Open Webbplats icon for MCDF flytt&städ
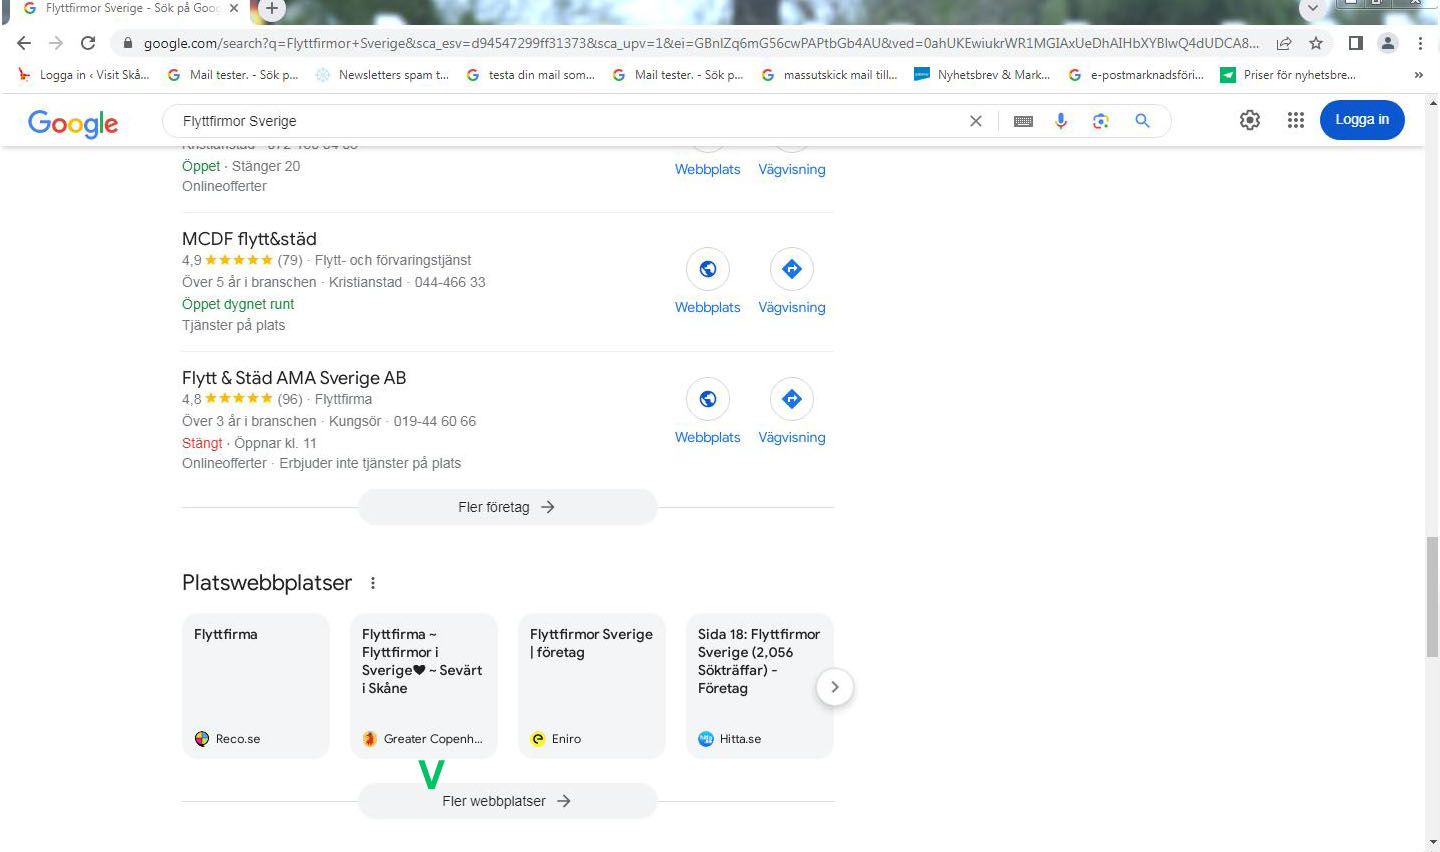1440x852 pixels. 708,269
